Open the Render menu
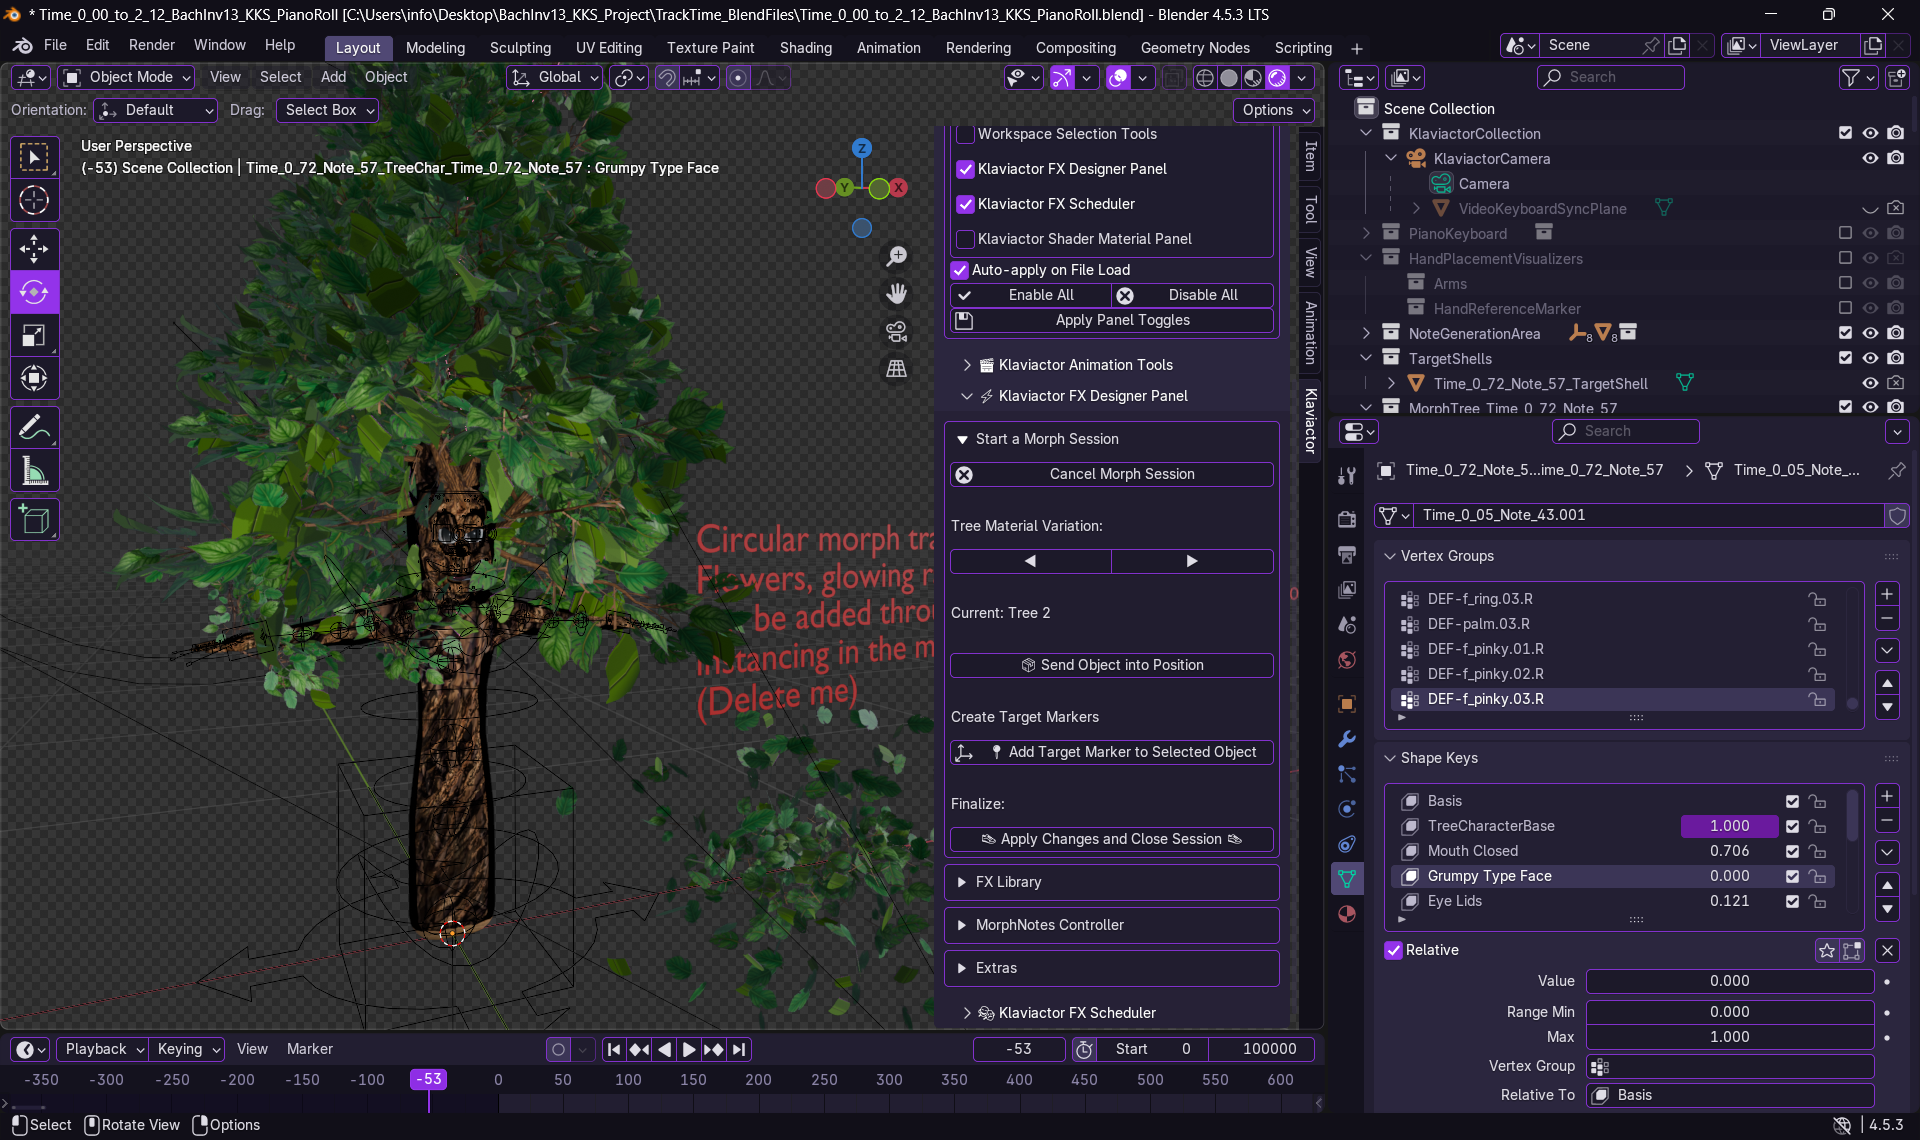 pyautogui.click(x=152, y=45)
